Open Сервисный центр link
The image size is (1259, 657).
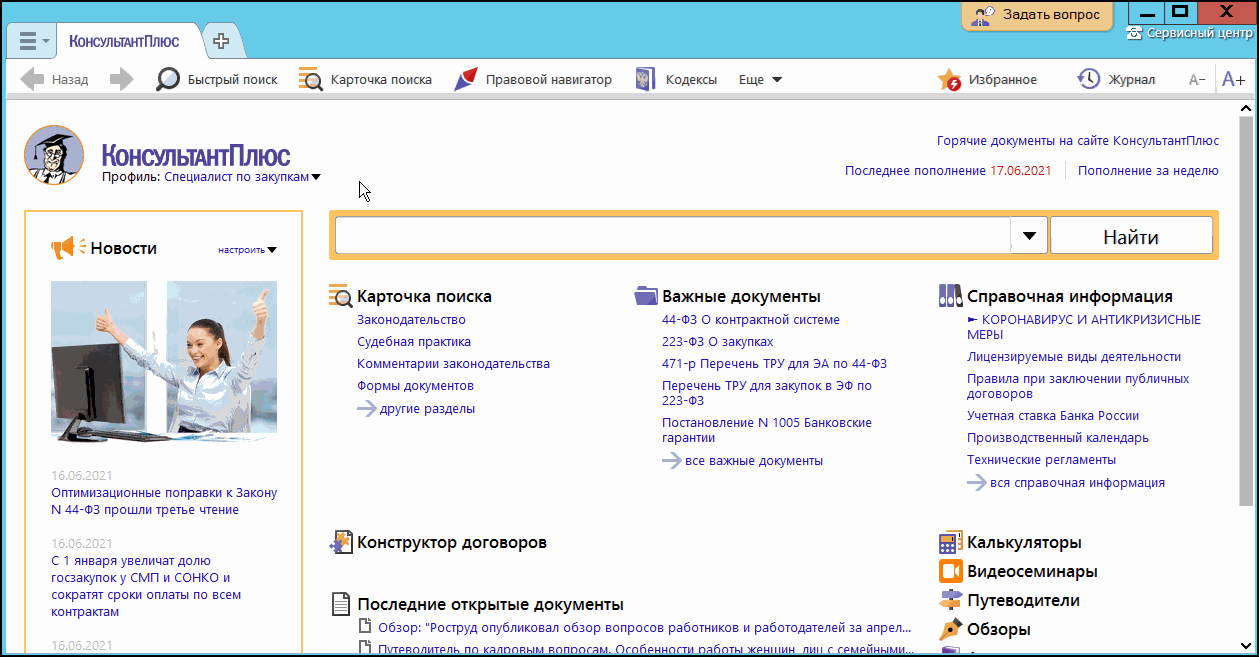click(1190, 33)
